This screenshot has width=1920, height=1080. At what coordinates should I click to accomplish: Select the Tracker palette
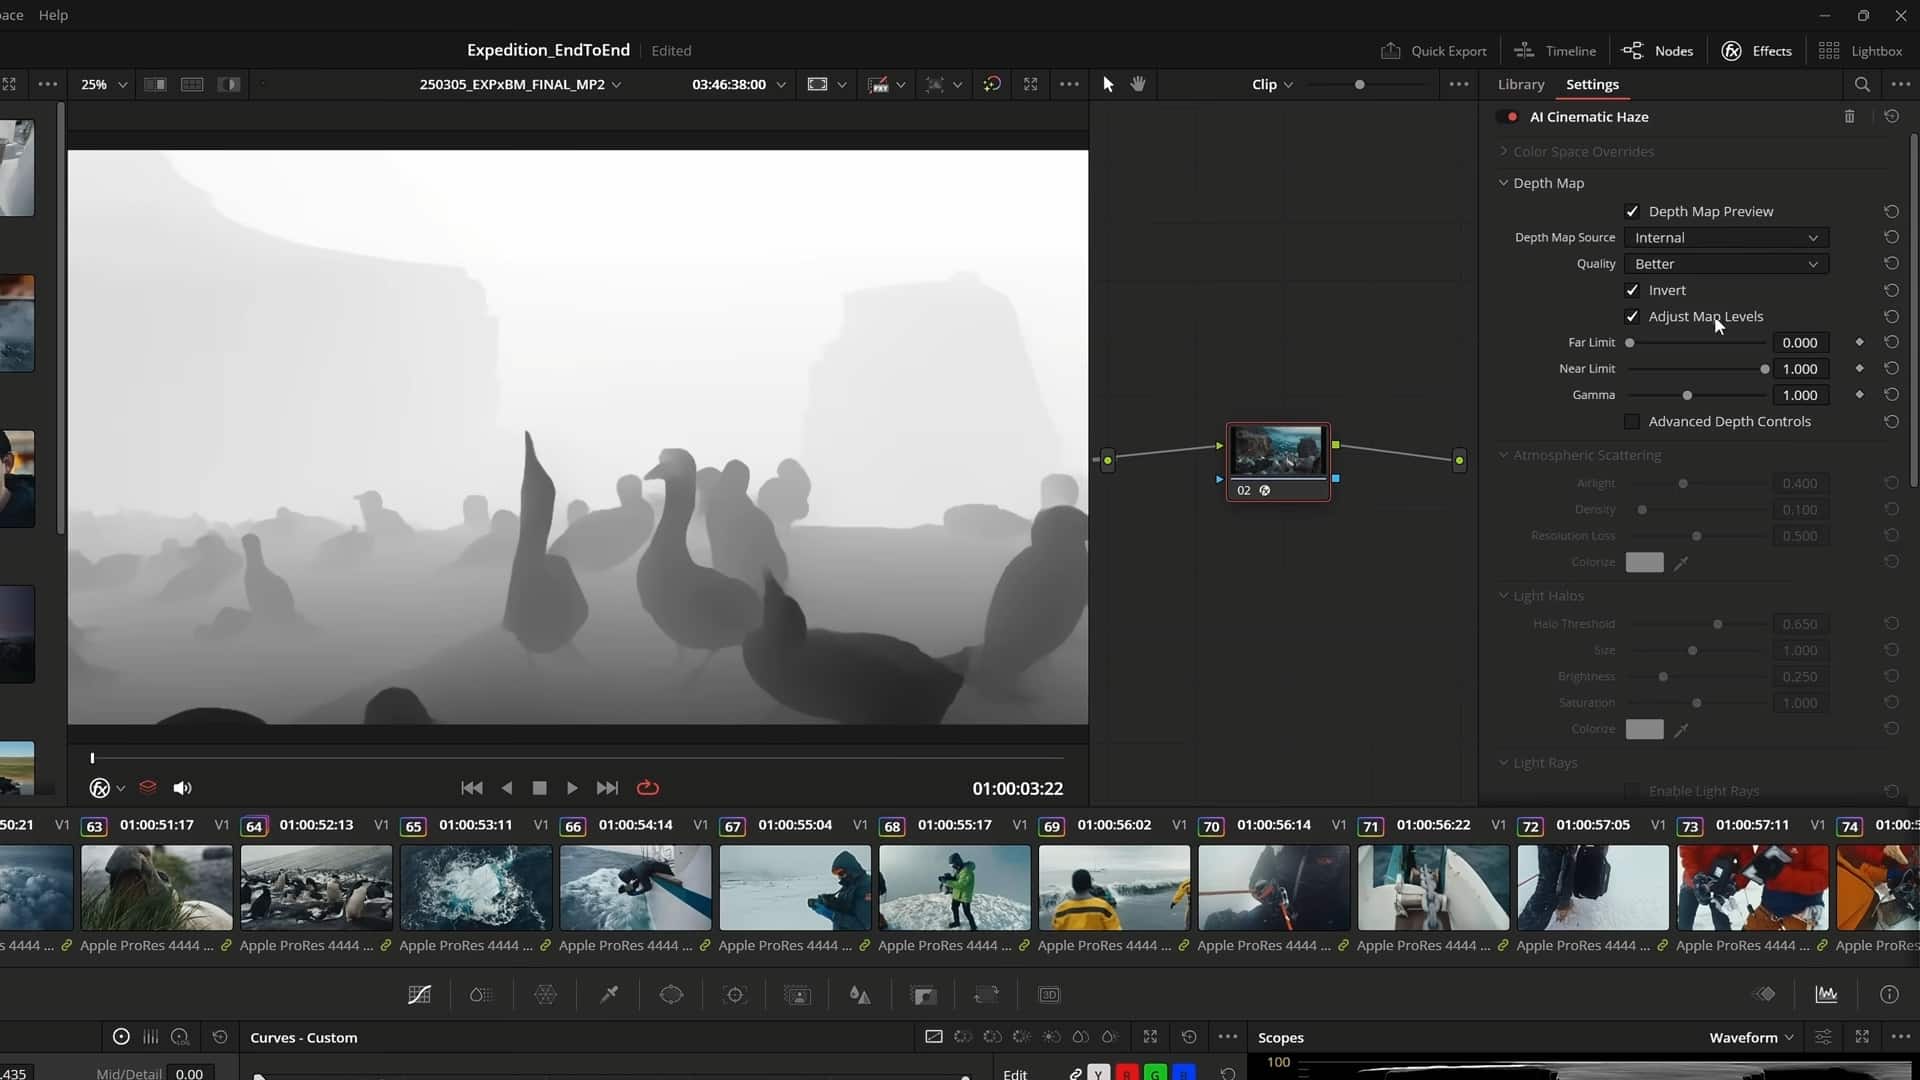[735, 994]
